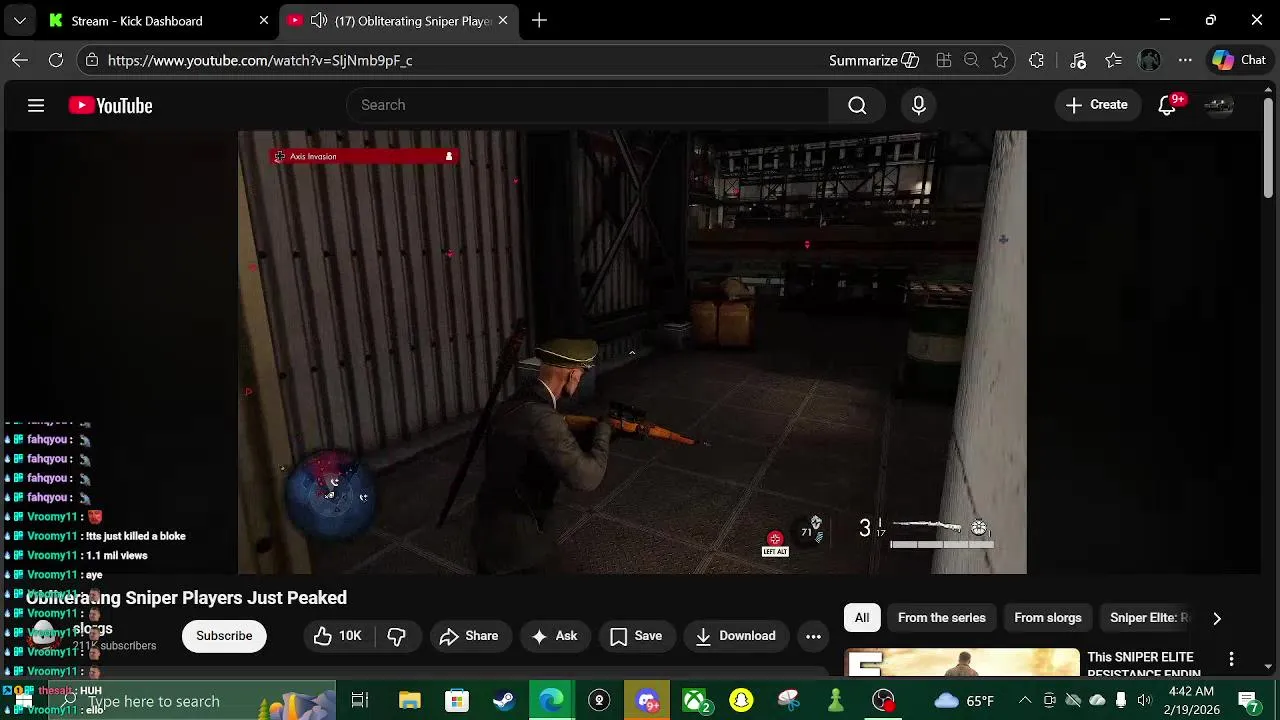Open Discord from the taskbar

tap(647, 701)
